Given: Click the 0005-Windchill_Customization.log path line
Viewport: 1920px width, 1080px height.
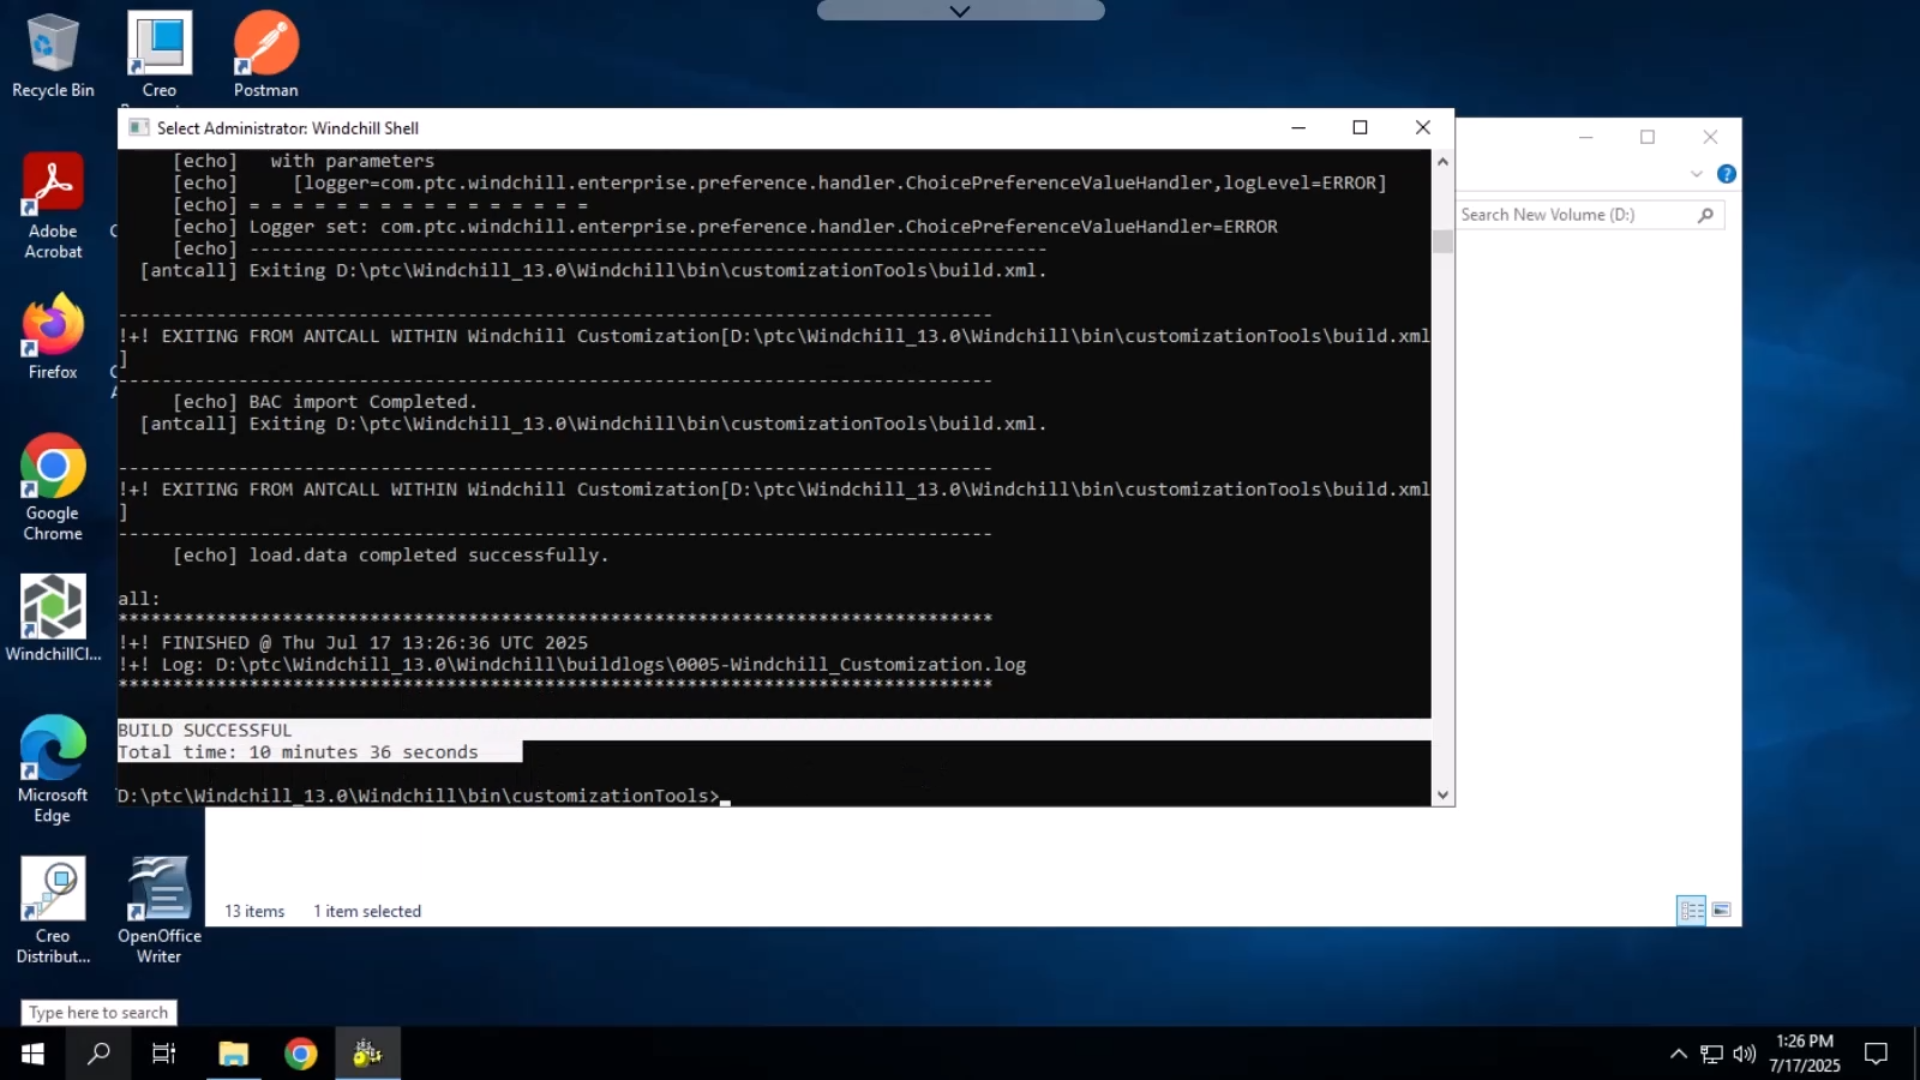Looking at the screenshot, I should pos(572,665).
